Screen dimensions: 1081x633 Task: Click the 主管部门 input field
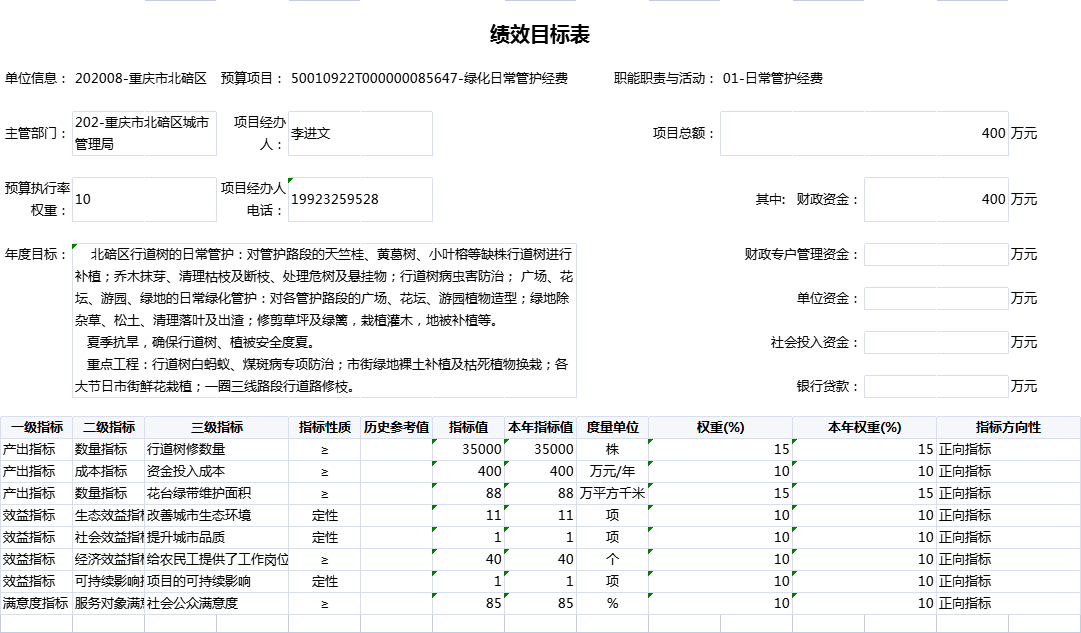point(144,133)
